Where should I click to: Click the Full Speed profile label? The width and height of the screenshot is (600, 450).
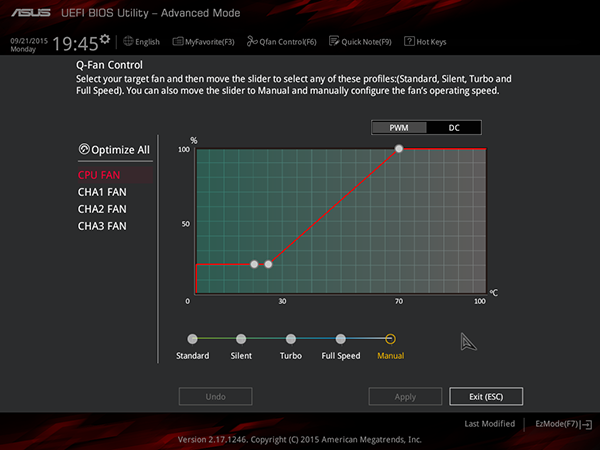[x=341, y=356]
